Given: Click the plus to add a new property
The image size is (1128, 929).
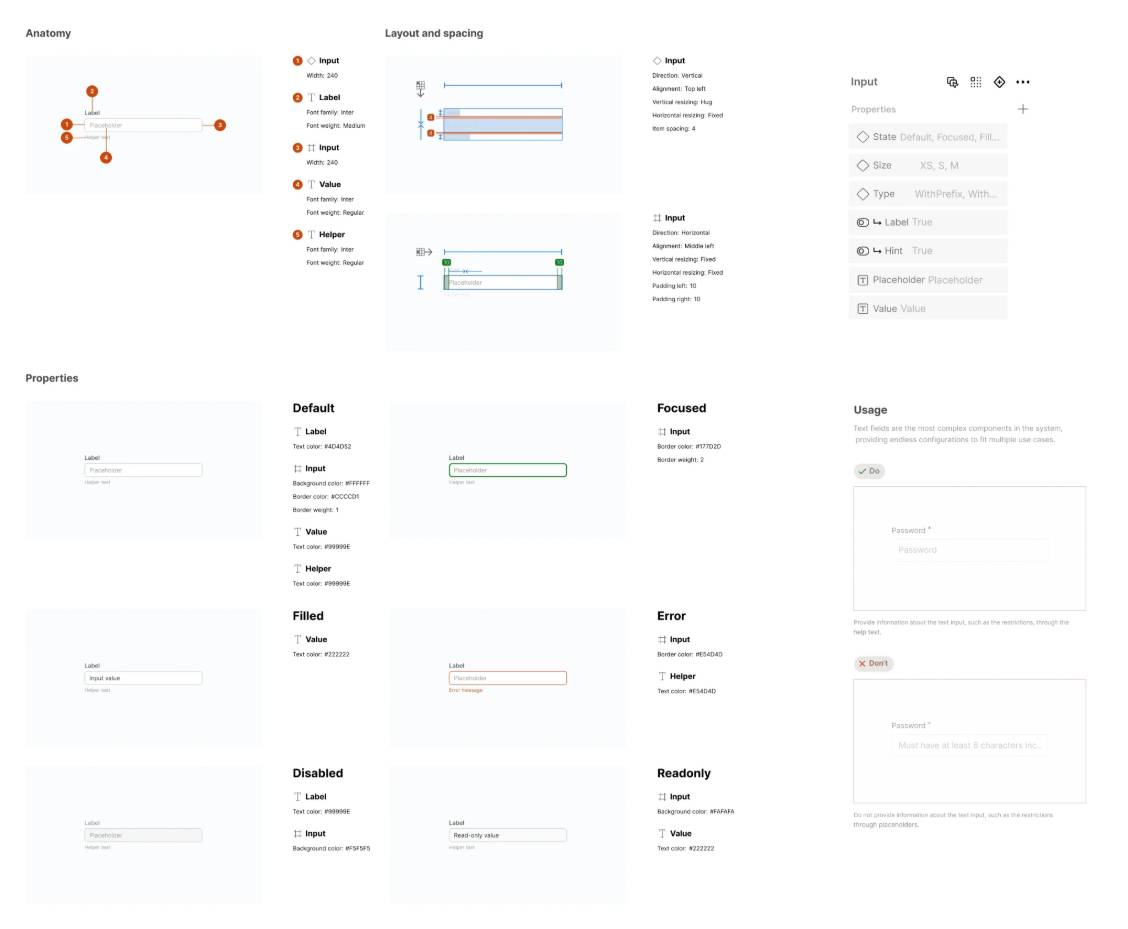Looking at the screenshot, I should pyautogui.click(x=1023, y=109).
